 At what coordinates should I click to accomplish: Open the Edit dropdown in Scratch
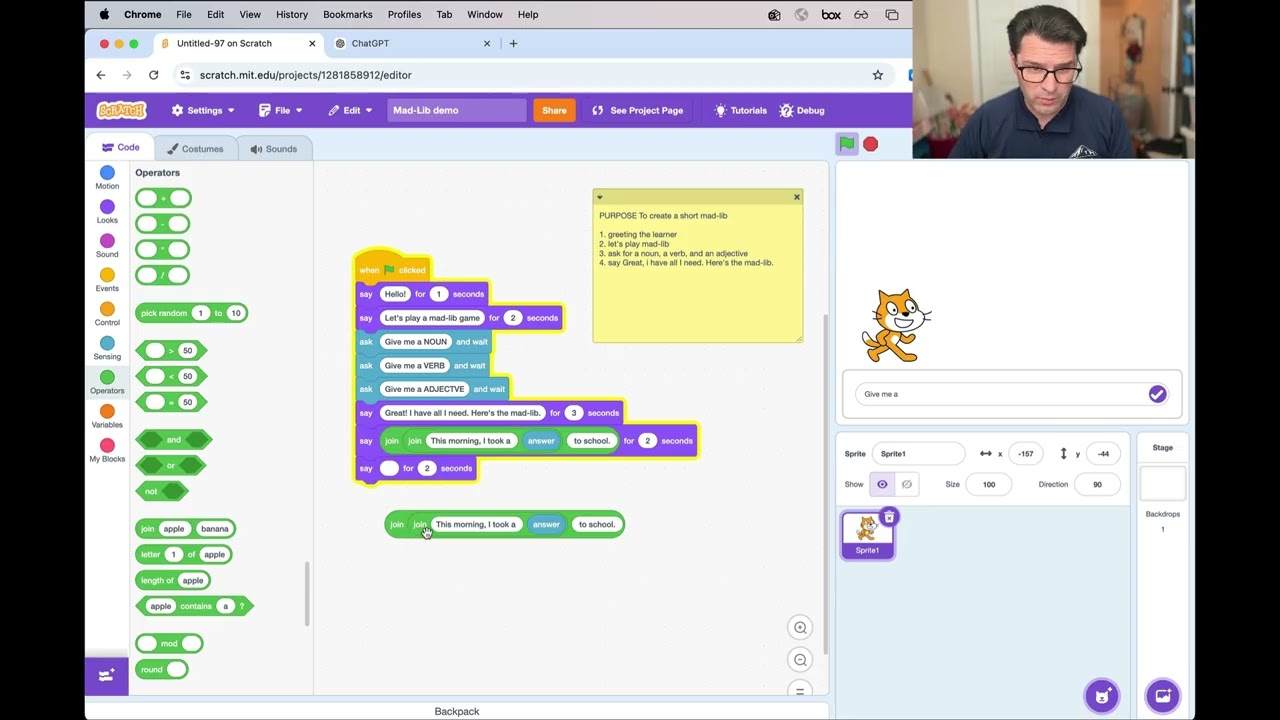pyautogui.click(x=350, y=110)
